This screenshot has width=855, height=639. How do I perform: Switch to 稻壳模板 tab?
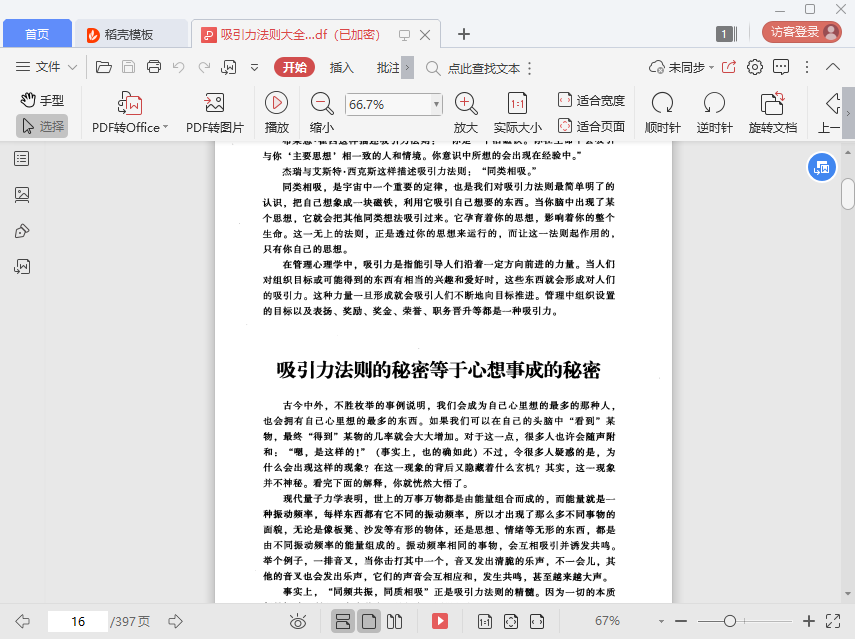click(131, 34)
